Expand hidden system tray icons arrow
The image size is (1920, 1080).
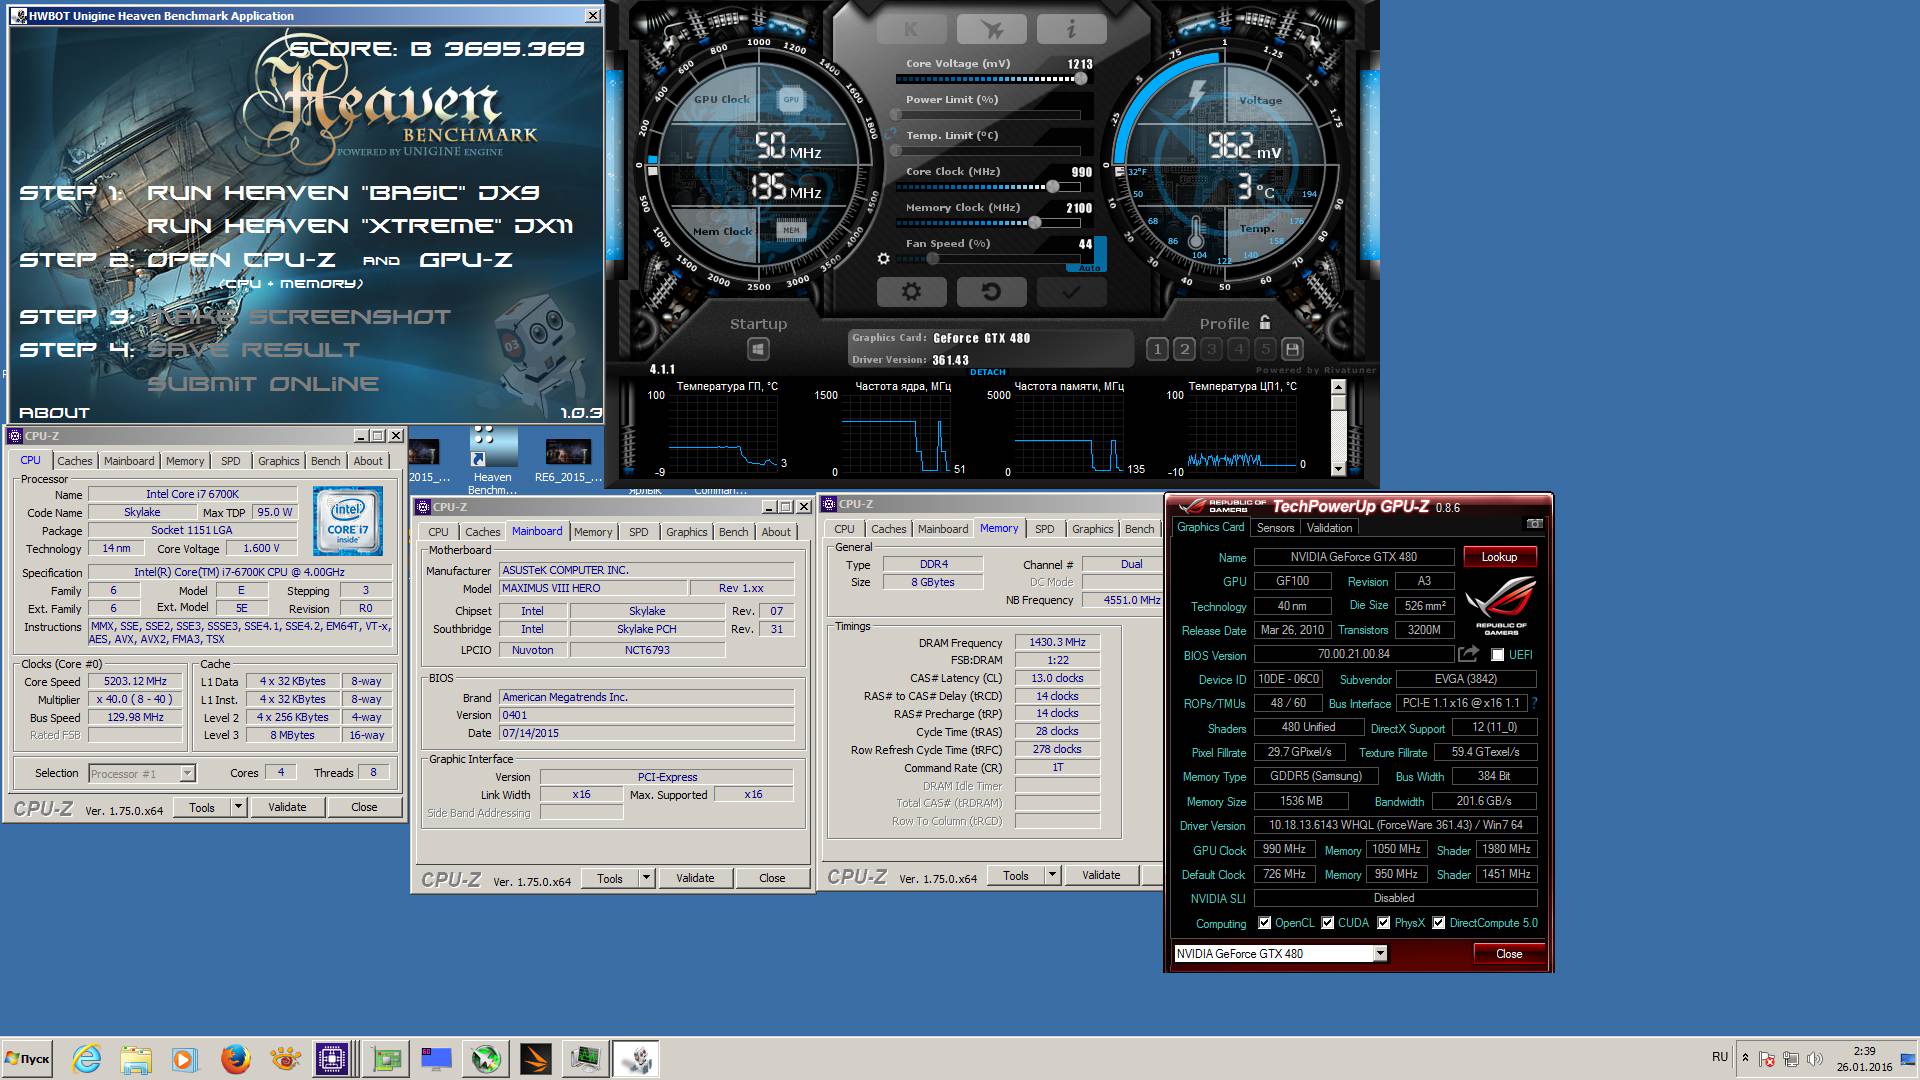point(1745,1058)
